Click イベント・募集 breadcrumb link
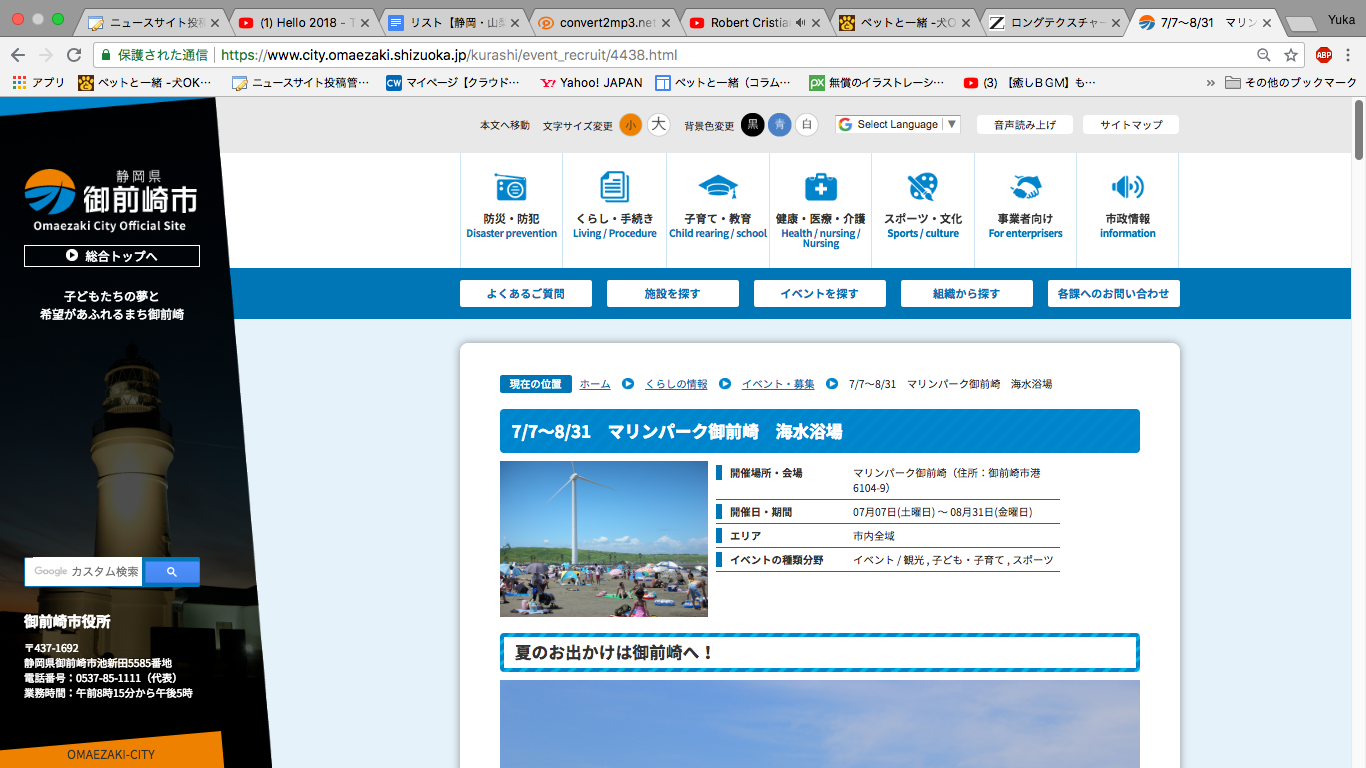This screenshot has height=768, width=1366. coord(778,384)
